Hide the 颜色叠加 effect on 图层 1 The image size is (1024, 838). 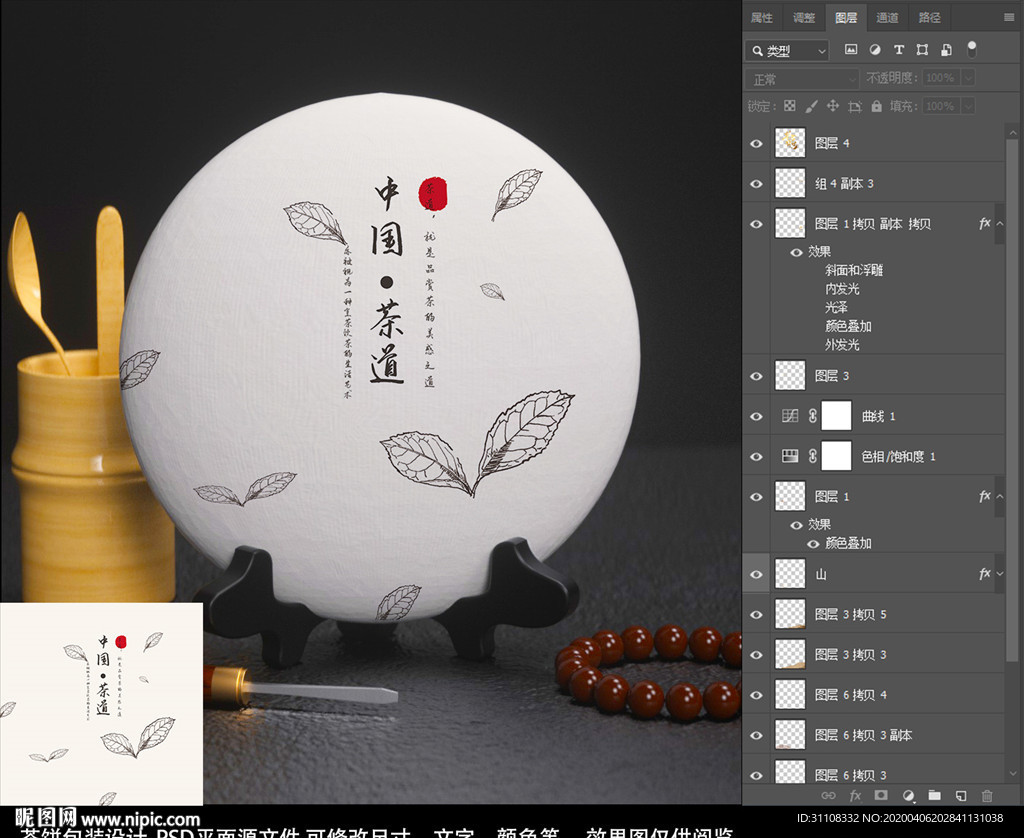(813, 543)
